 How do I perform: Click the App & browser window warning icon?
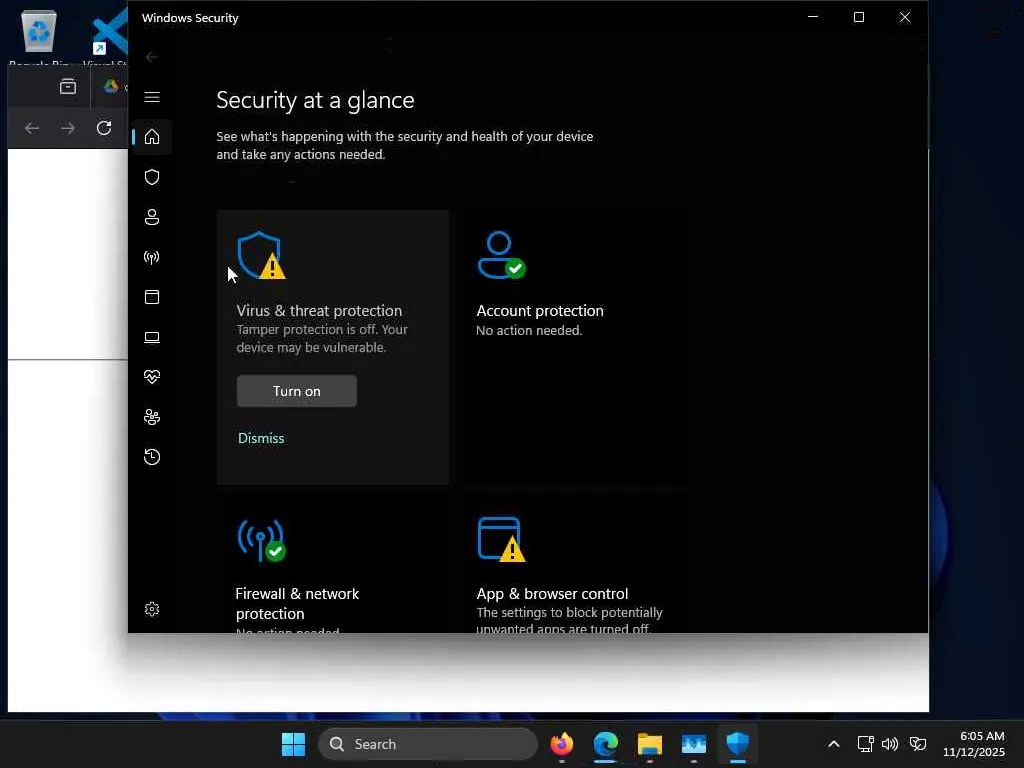tap(501, 539)
